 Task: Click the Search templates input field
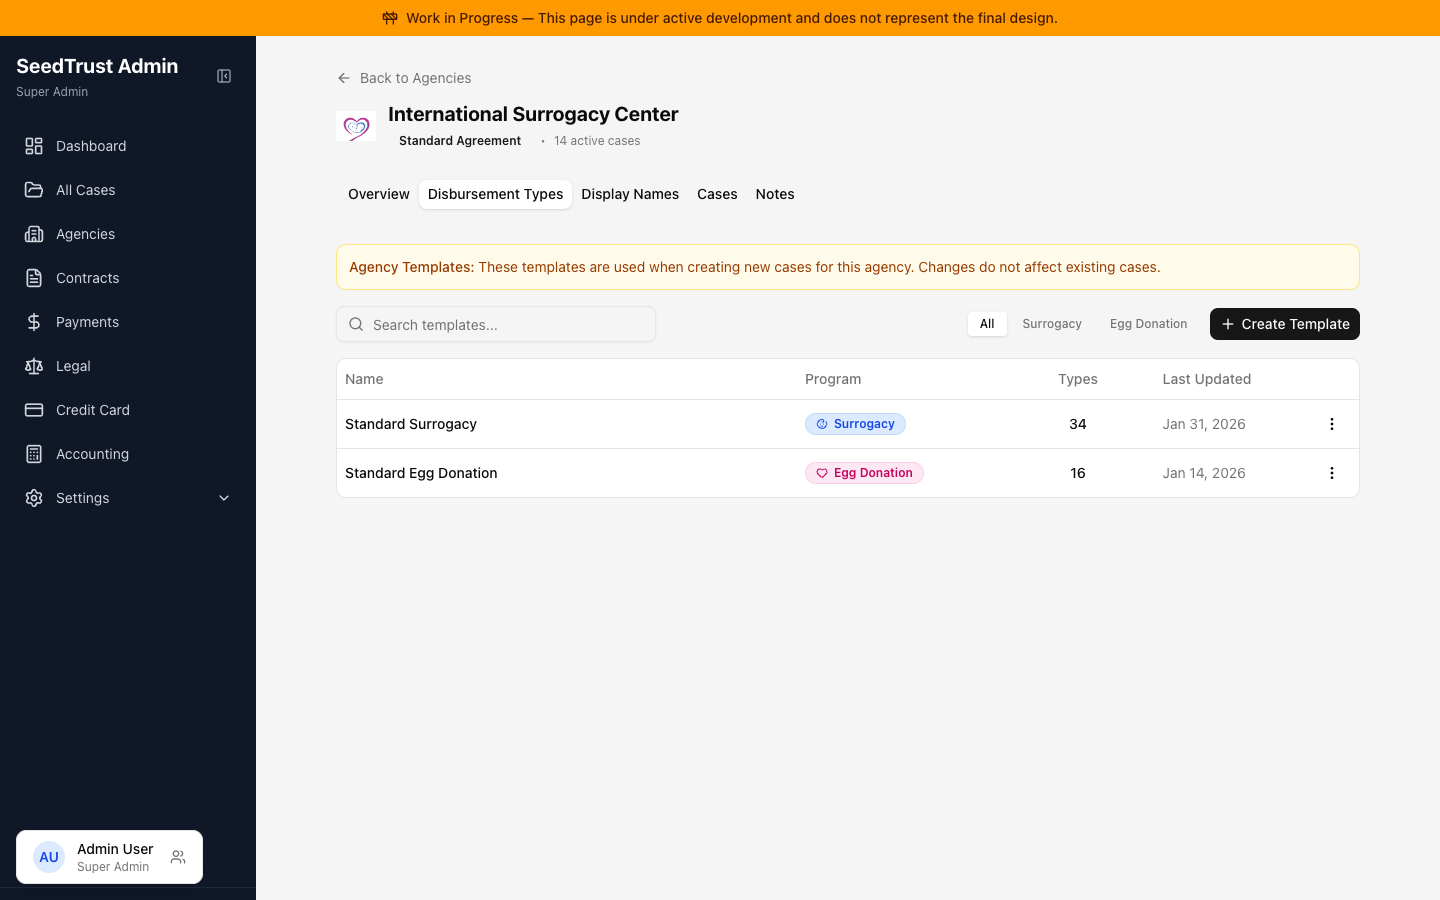(496, 324)
